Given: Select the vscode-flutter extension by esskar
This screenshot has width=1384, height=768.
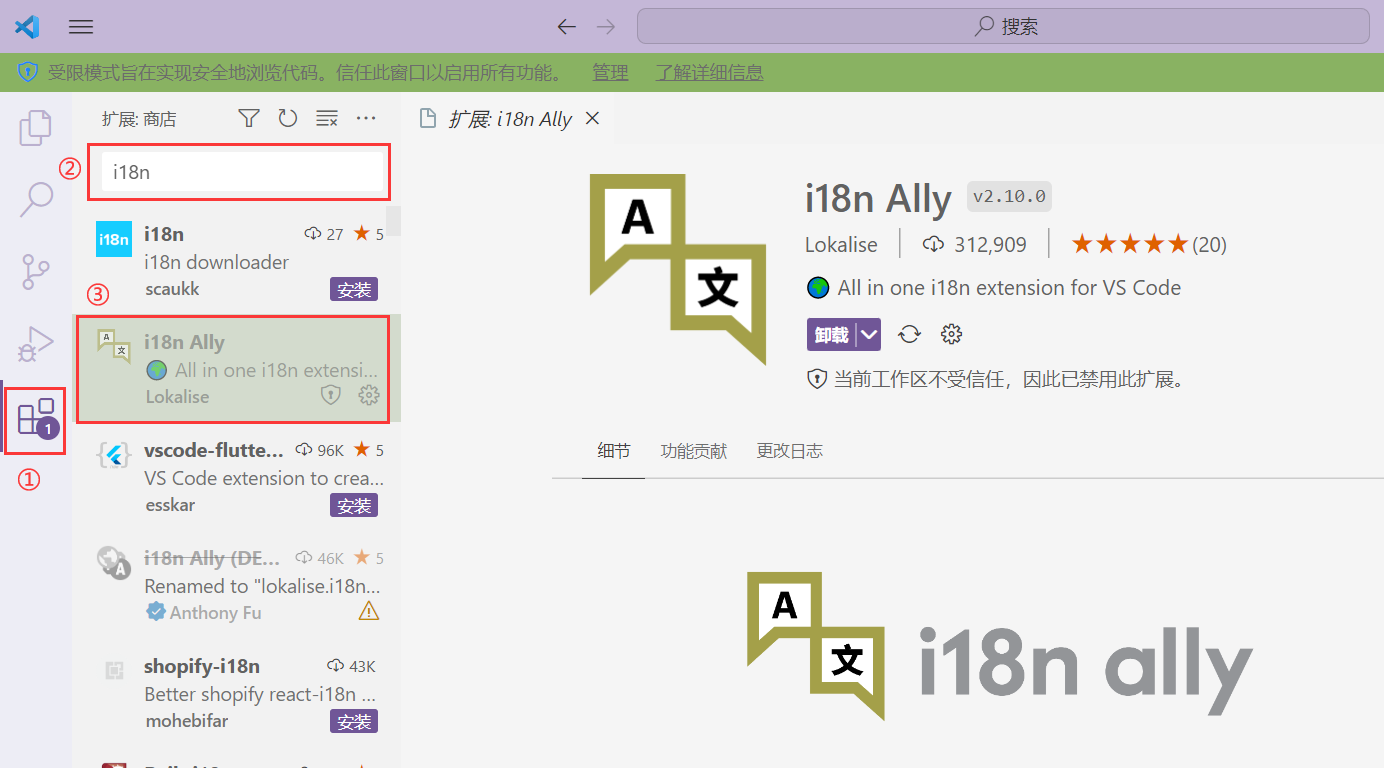Looking at the screenshot, I should tap(238, 476).
